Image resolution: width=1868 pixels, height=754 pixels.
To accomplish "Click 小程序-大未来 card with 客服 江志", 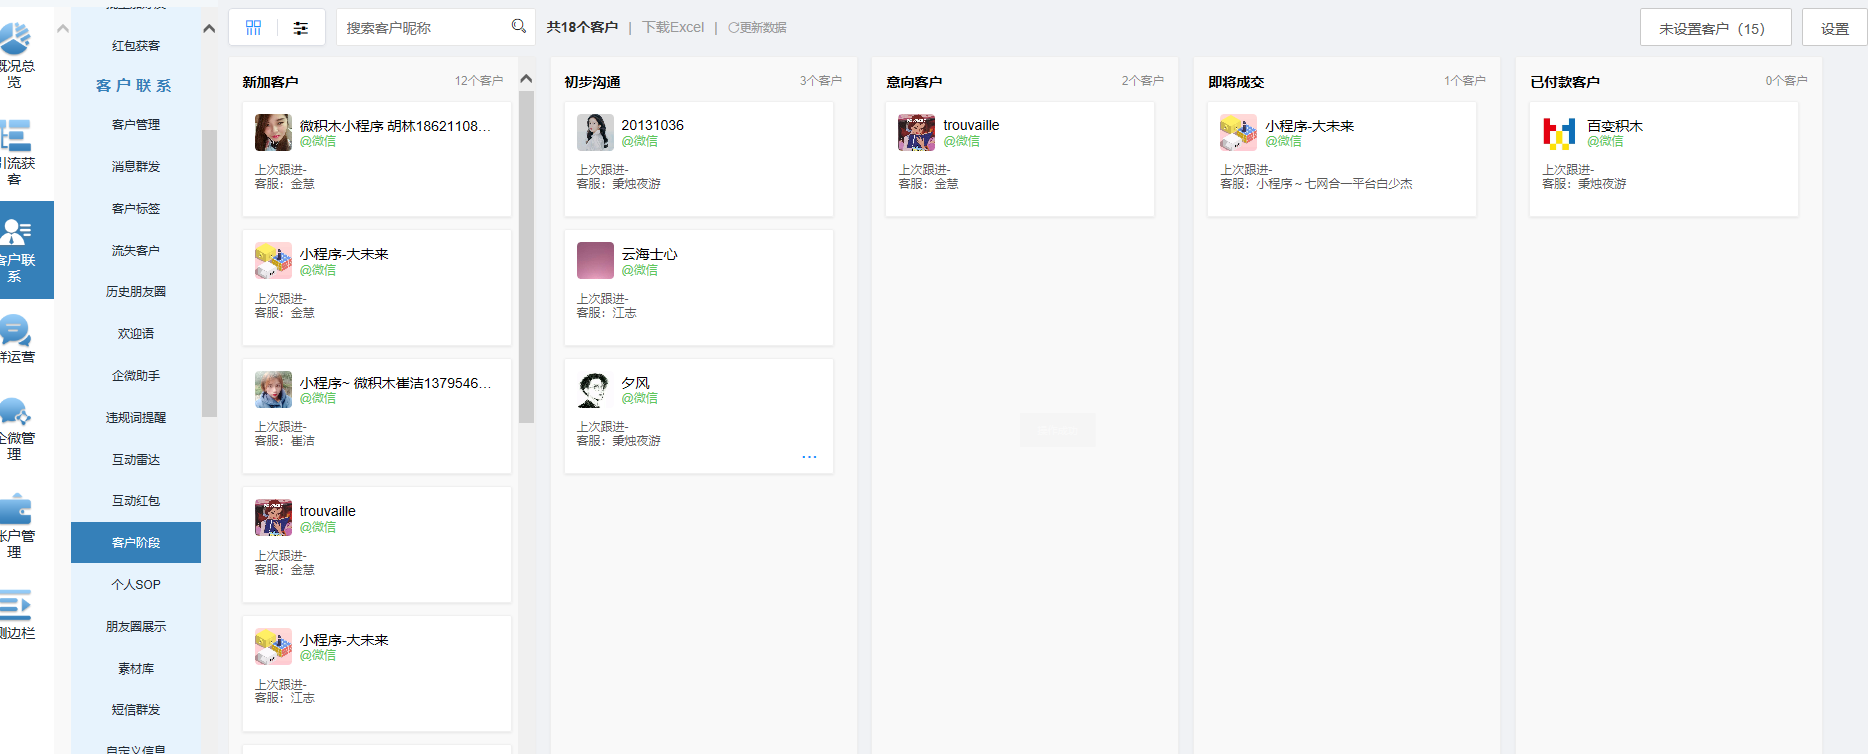I will pos(377,674).
